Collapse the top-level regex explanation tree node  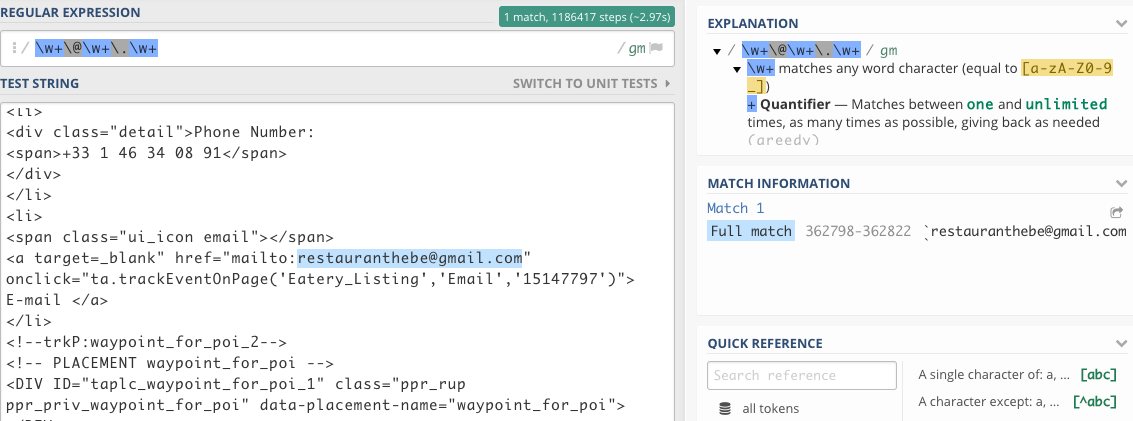717,51
